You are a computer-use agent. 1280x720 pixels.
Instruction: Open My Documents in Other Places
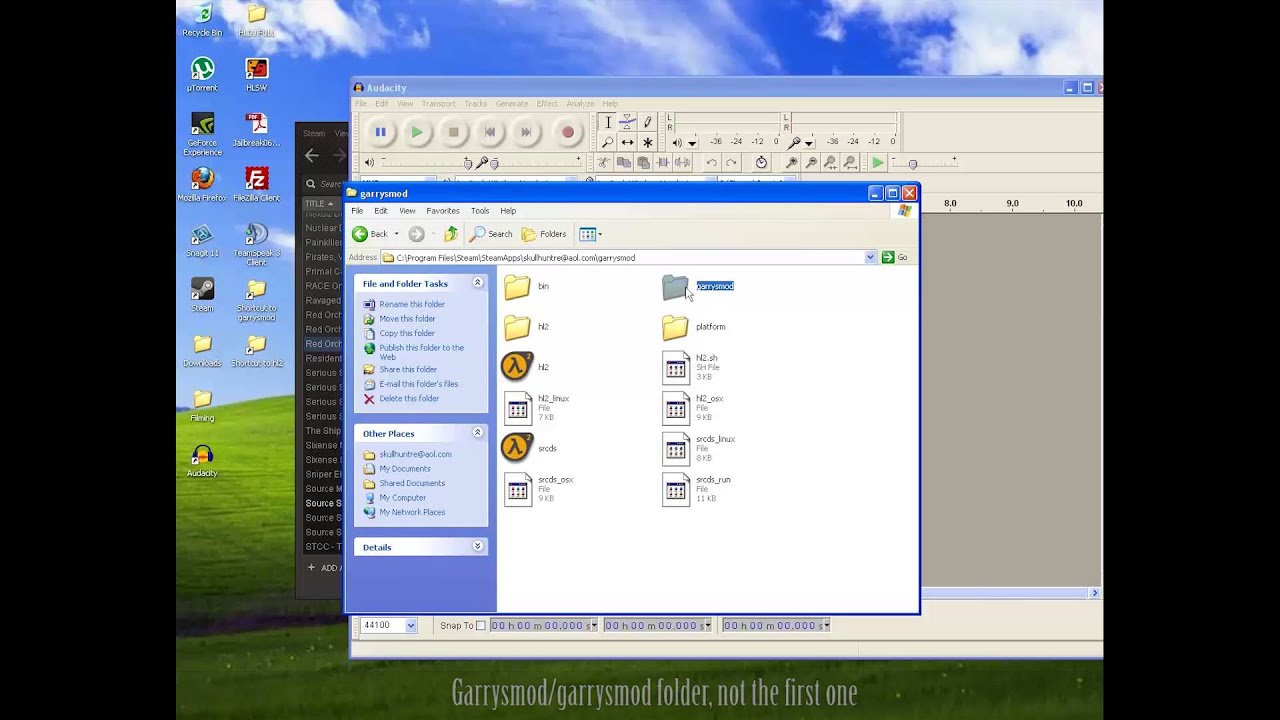click(404, 468)
